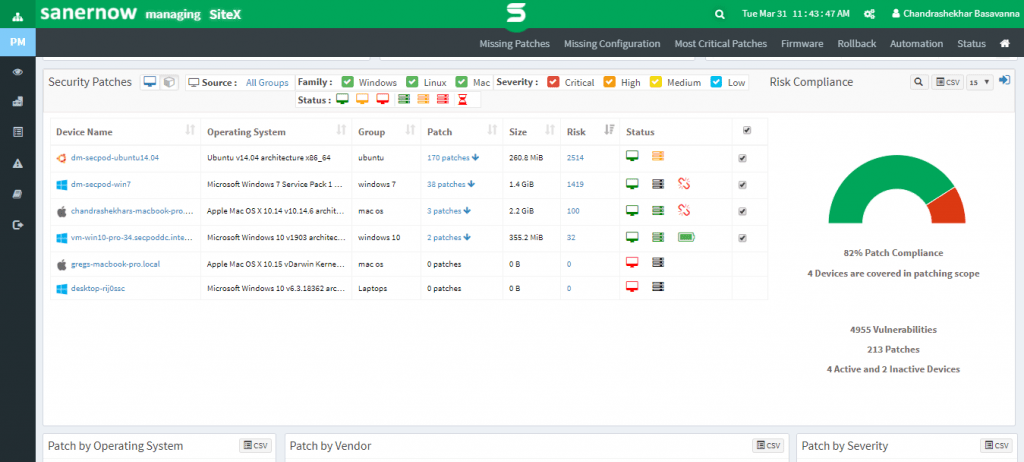Image resolution: width=1024 pixels, height=462 pixels.
Task: Open the list/compliance sidebar icon
Action: click(x=18, y=133)
